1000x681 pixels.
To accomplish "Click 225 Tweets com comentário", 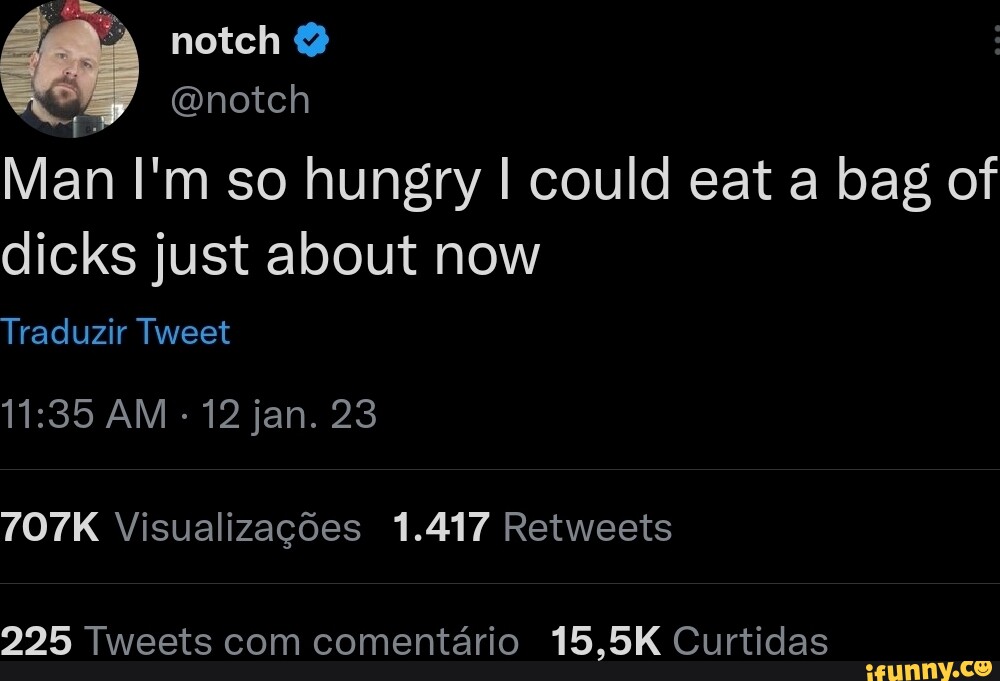I will point(260,640).
